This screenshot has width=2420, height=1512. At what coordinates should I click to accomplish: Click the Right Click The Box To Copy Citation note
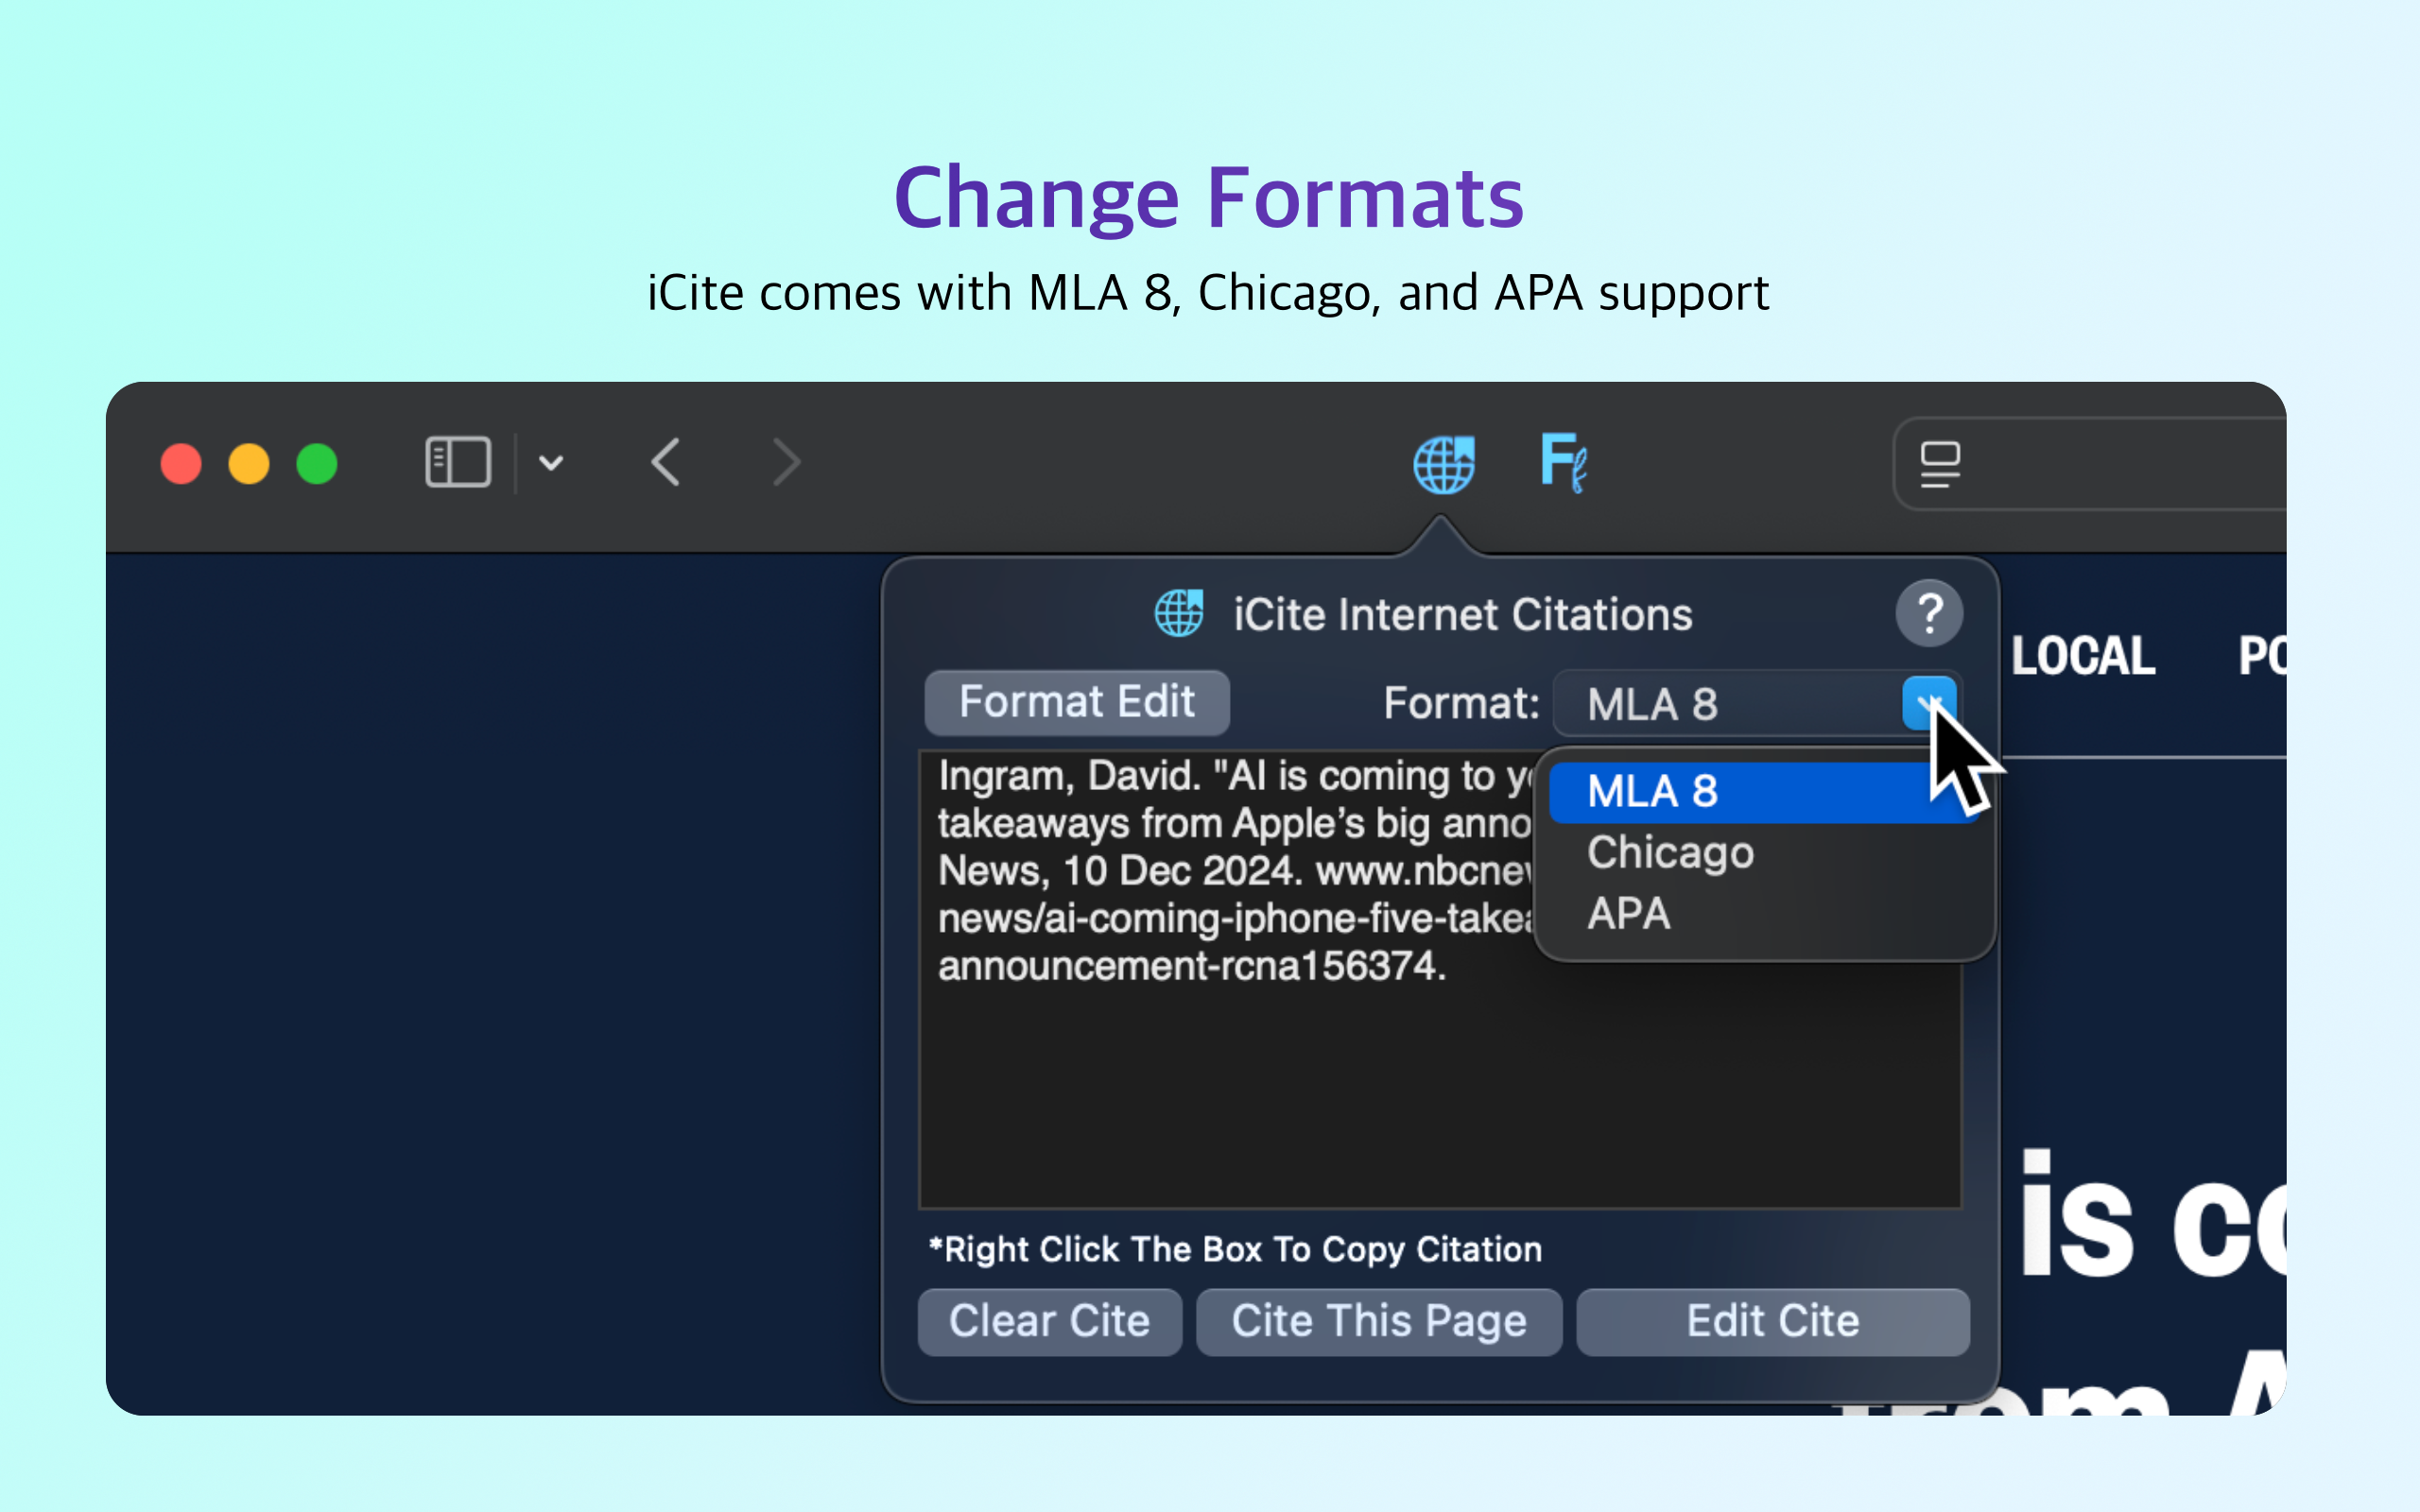pos(1235,1249)
